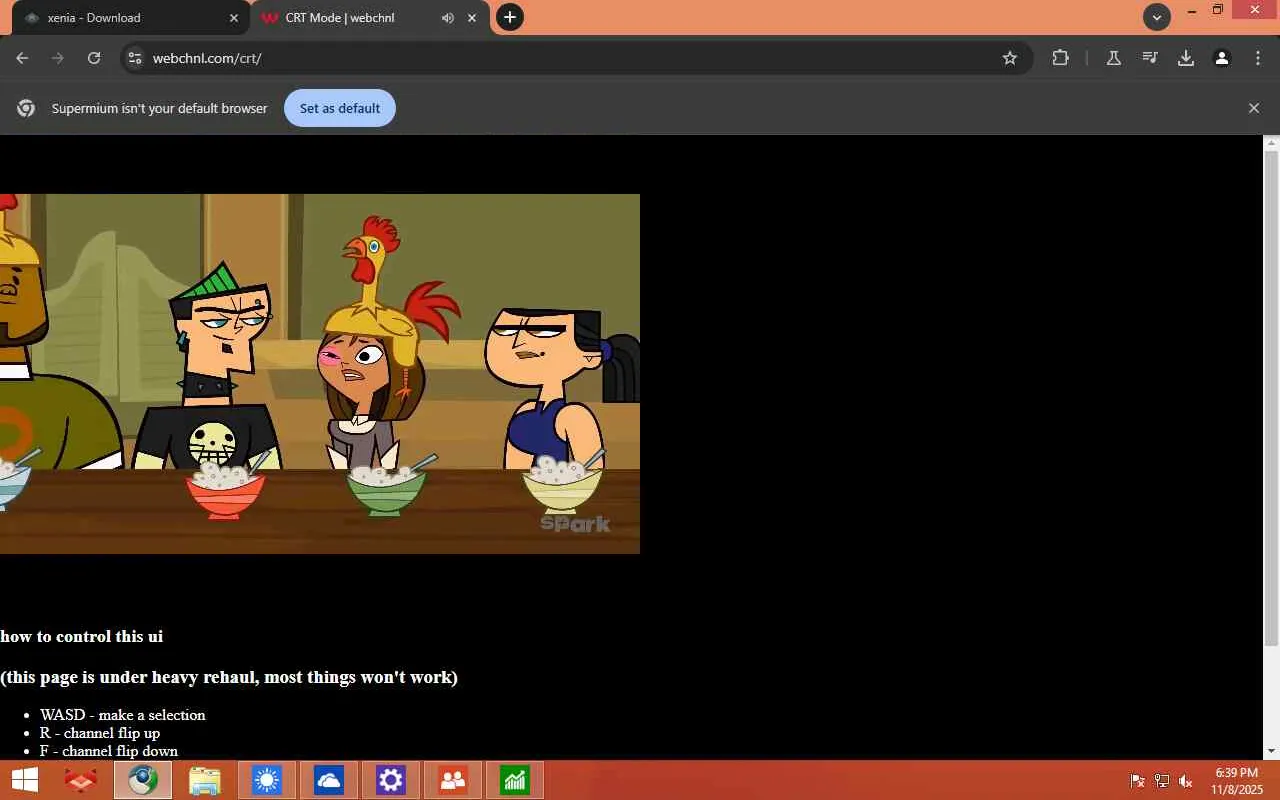Dismiss the default browser notification bar
Screen dimensions: 1280x800
1254,108
